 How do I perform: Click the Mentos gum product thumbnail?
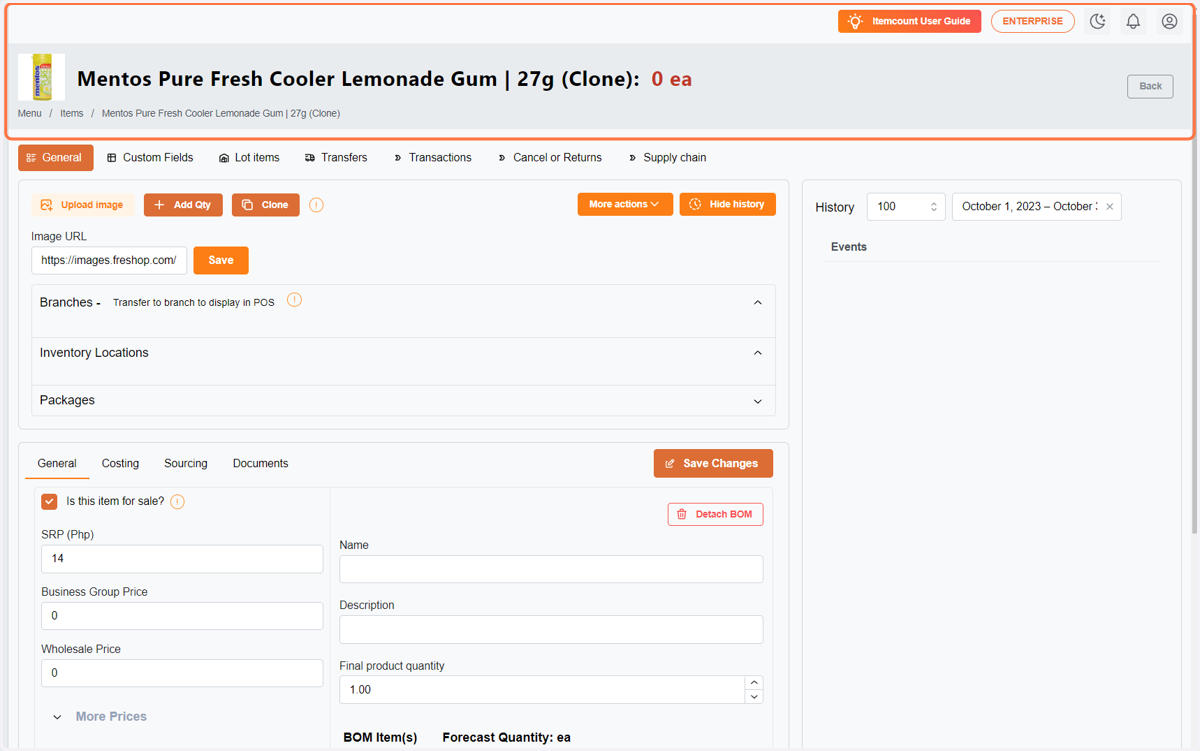(x=42, y=78)
